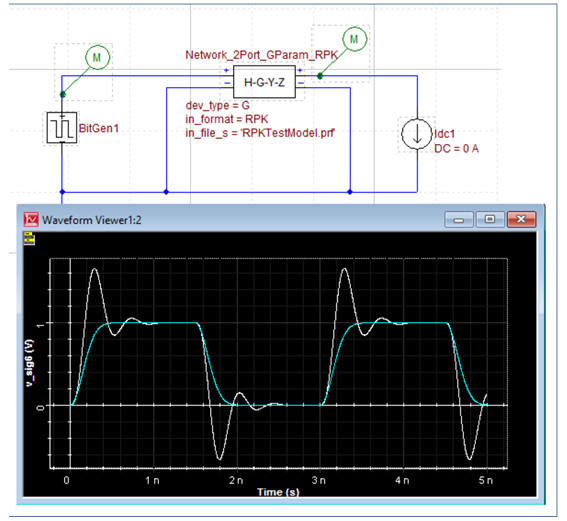
Task: Select the Network_2Port_GParam_RPK label
Action: pos(261,55)
